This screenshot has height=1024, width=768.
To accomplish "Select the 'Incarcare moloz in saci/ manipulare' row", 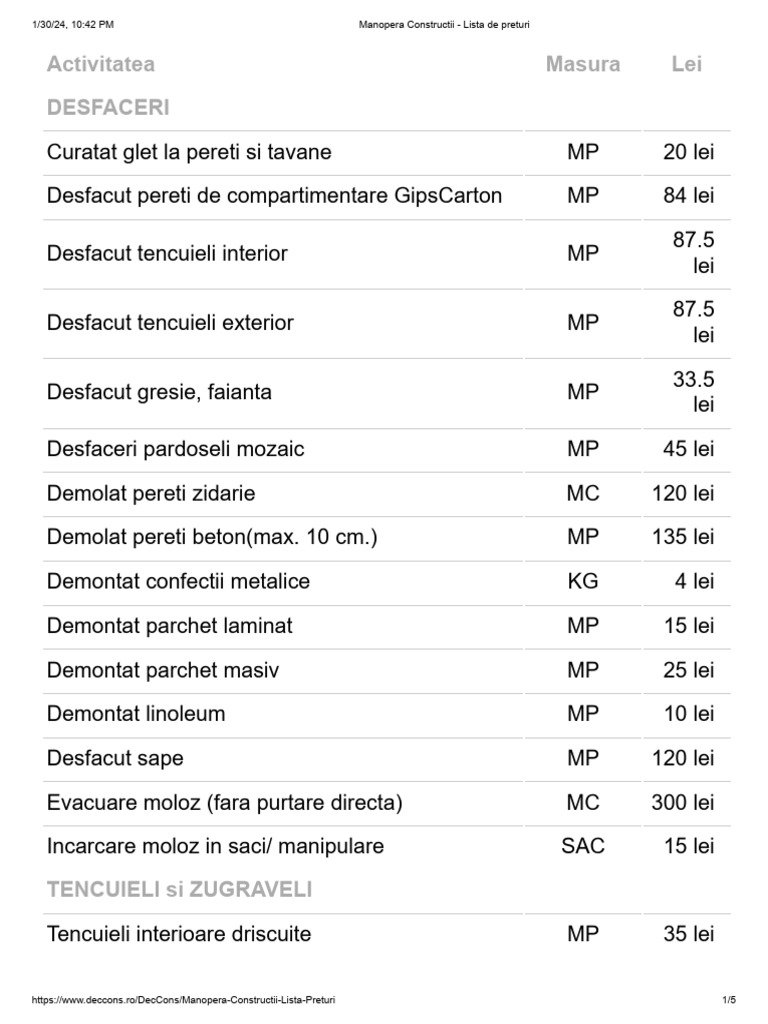I will point(215,846).
